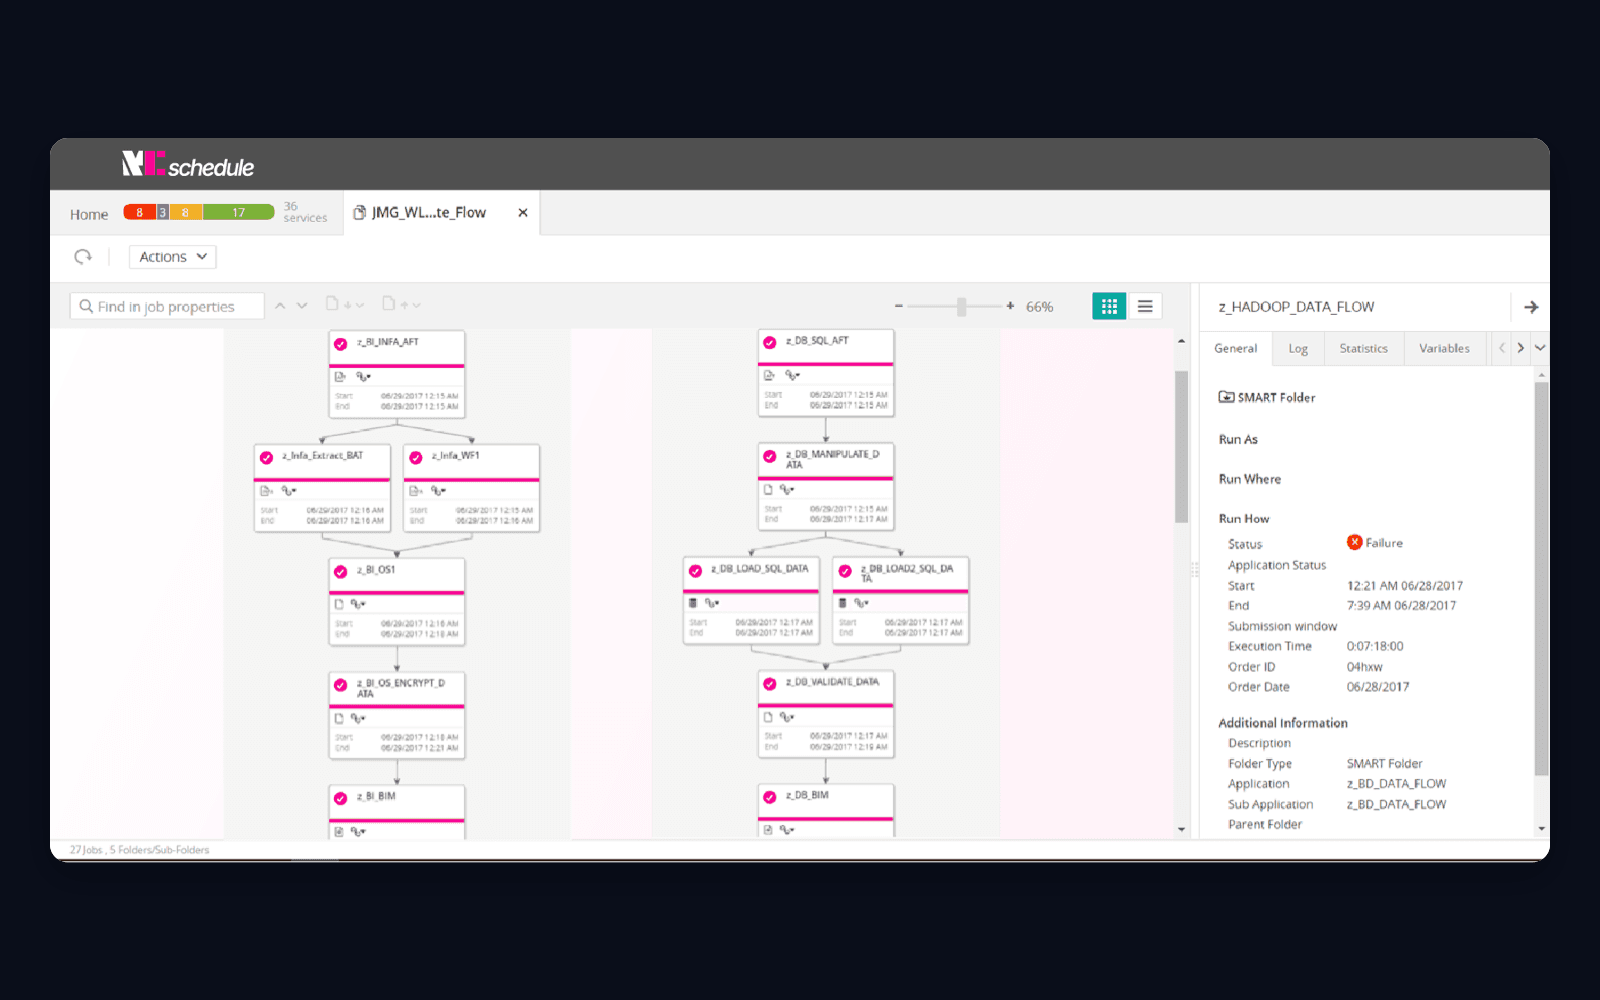The height and width of the screenshot is (1000, 1600).
Task: Click the z_BI_OS_ENCRYPT_DATA status checkmark
Action: point(340,685)
